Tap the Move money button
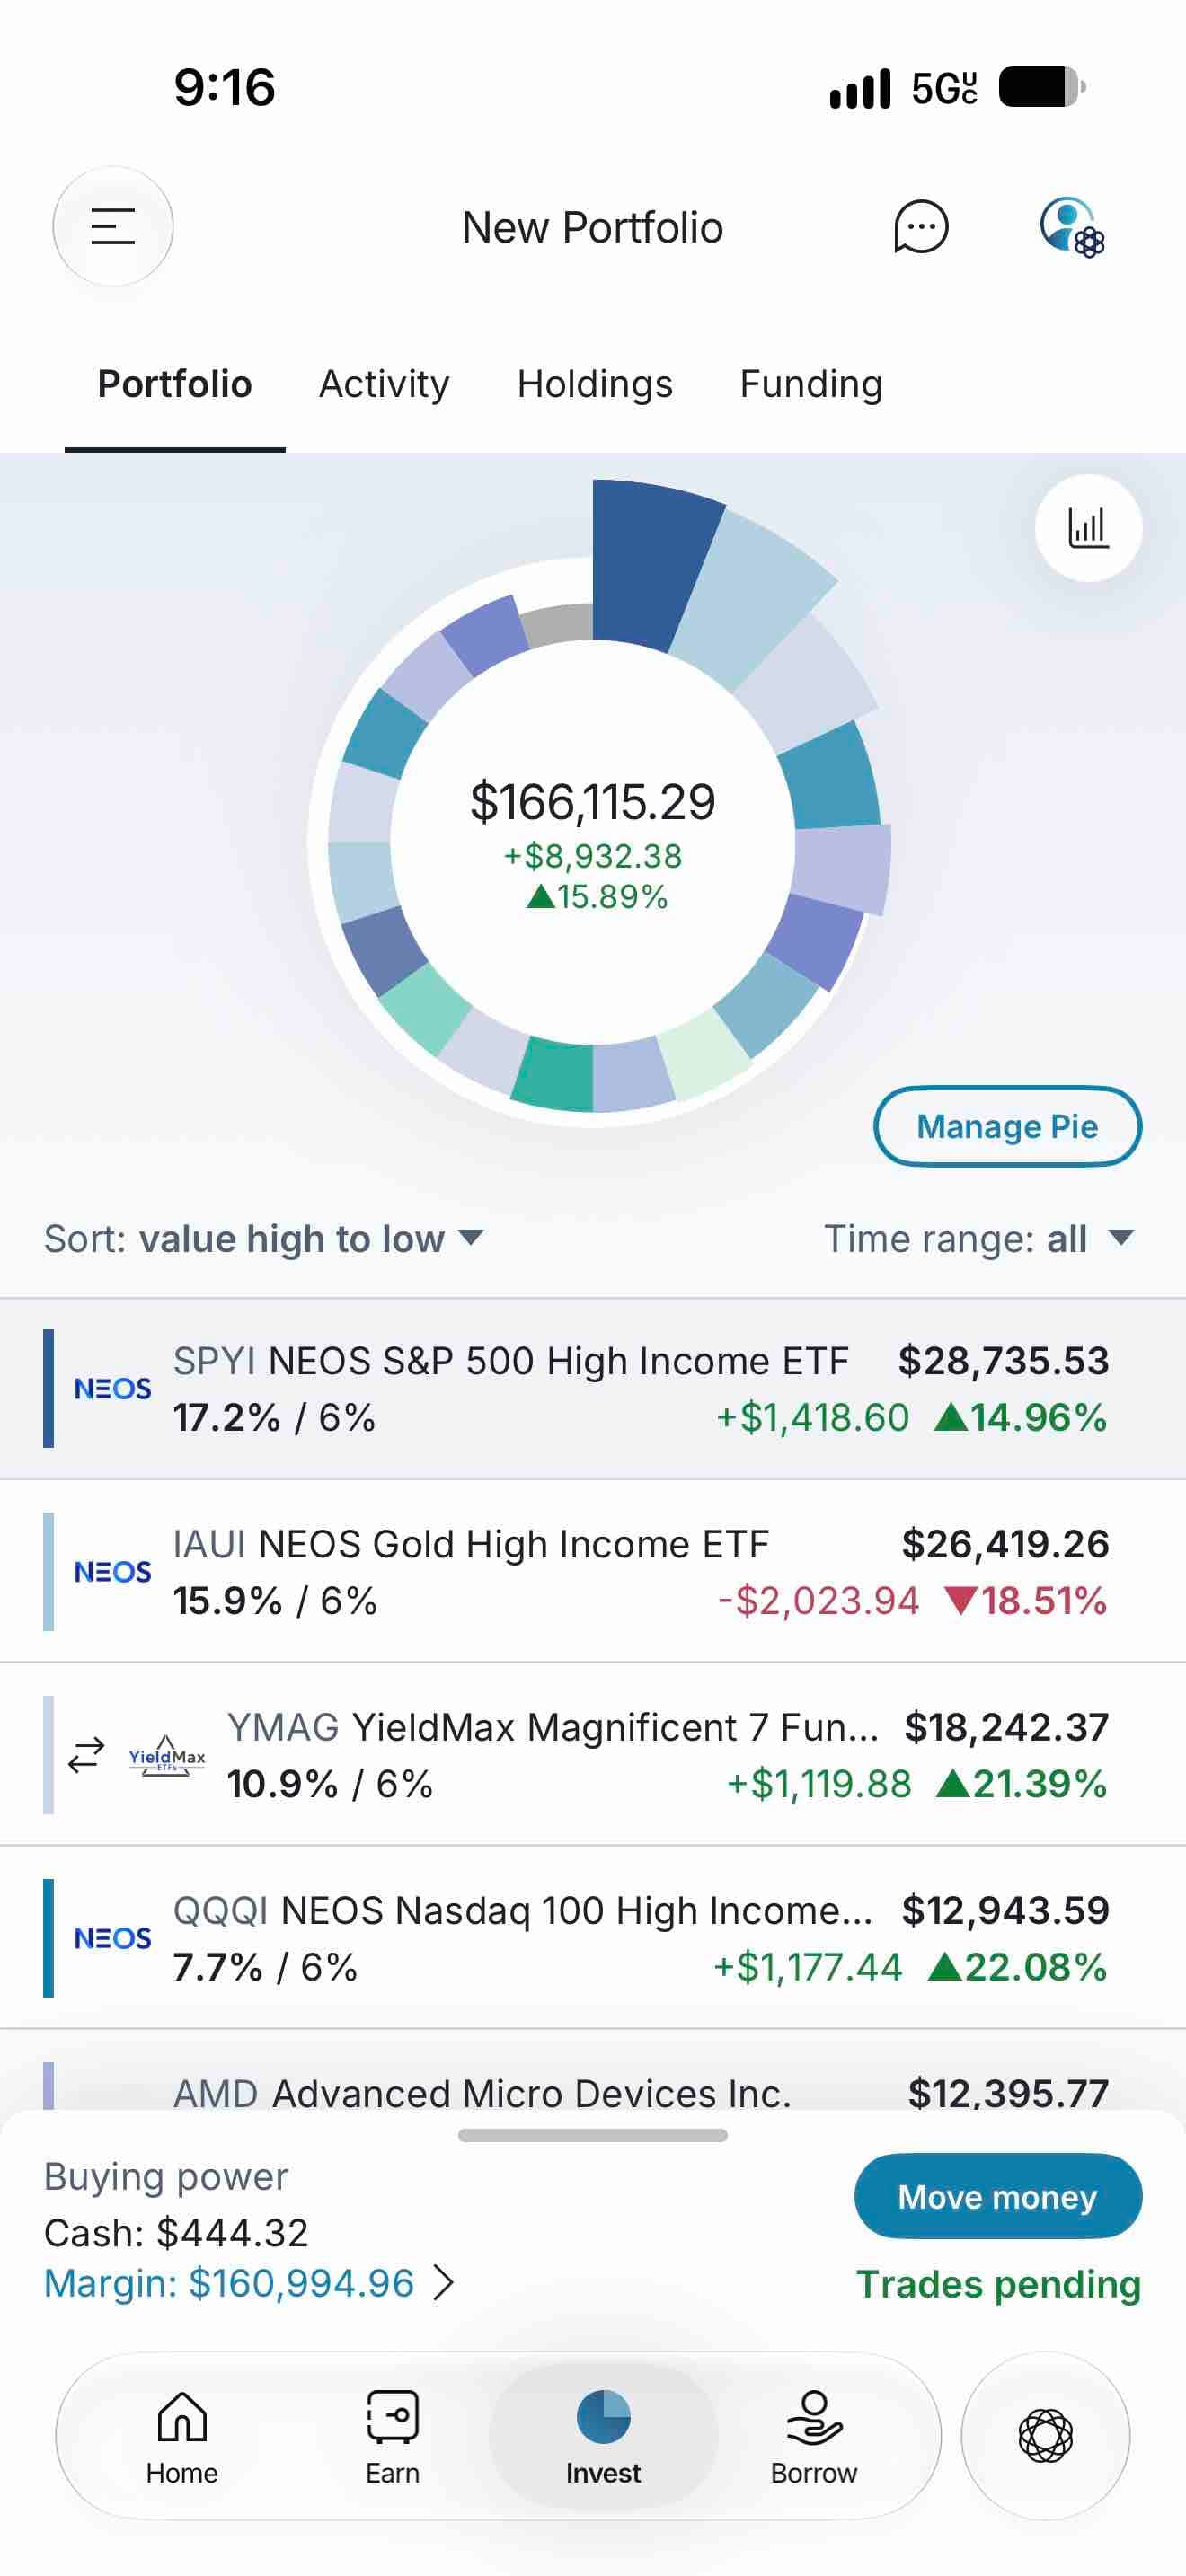This screenshot has height=2576, width=1186. pyautogui.click(x=997, y=2196)
